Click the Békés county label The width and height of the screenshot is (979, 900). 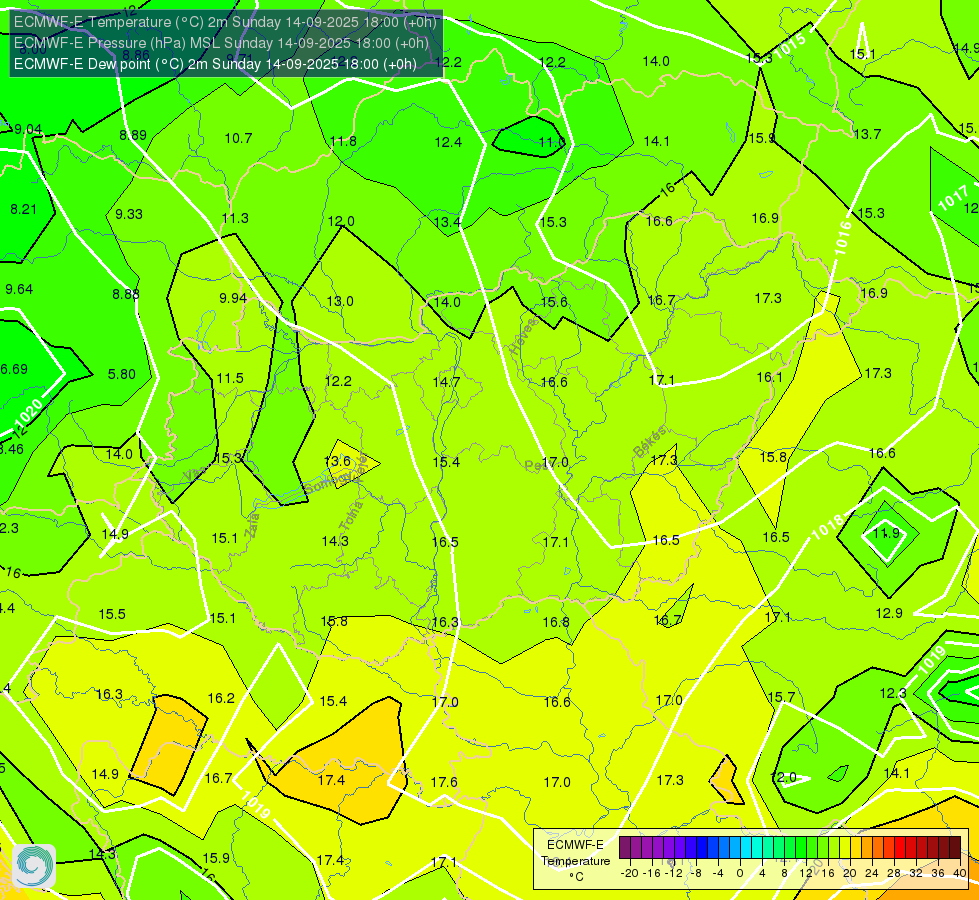point(649,442)
